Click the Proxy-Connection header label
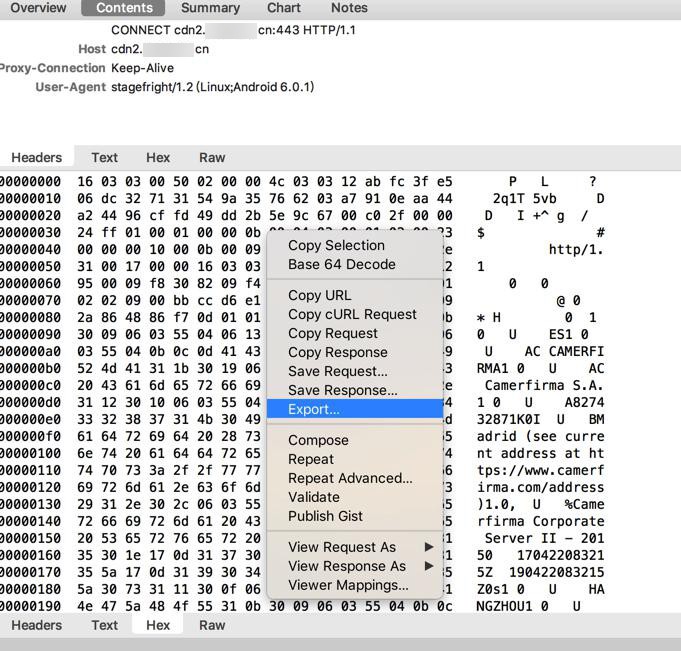This screenshot has width=681, height=651. click(x=53, y=68)
